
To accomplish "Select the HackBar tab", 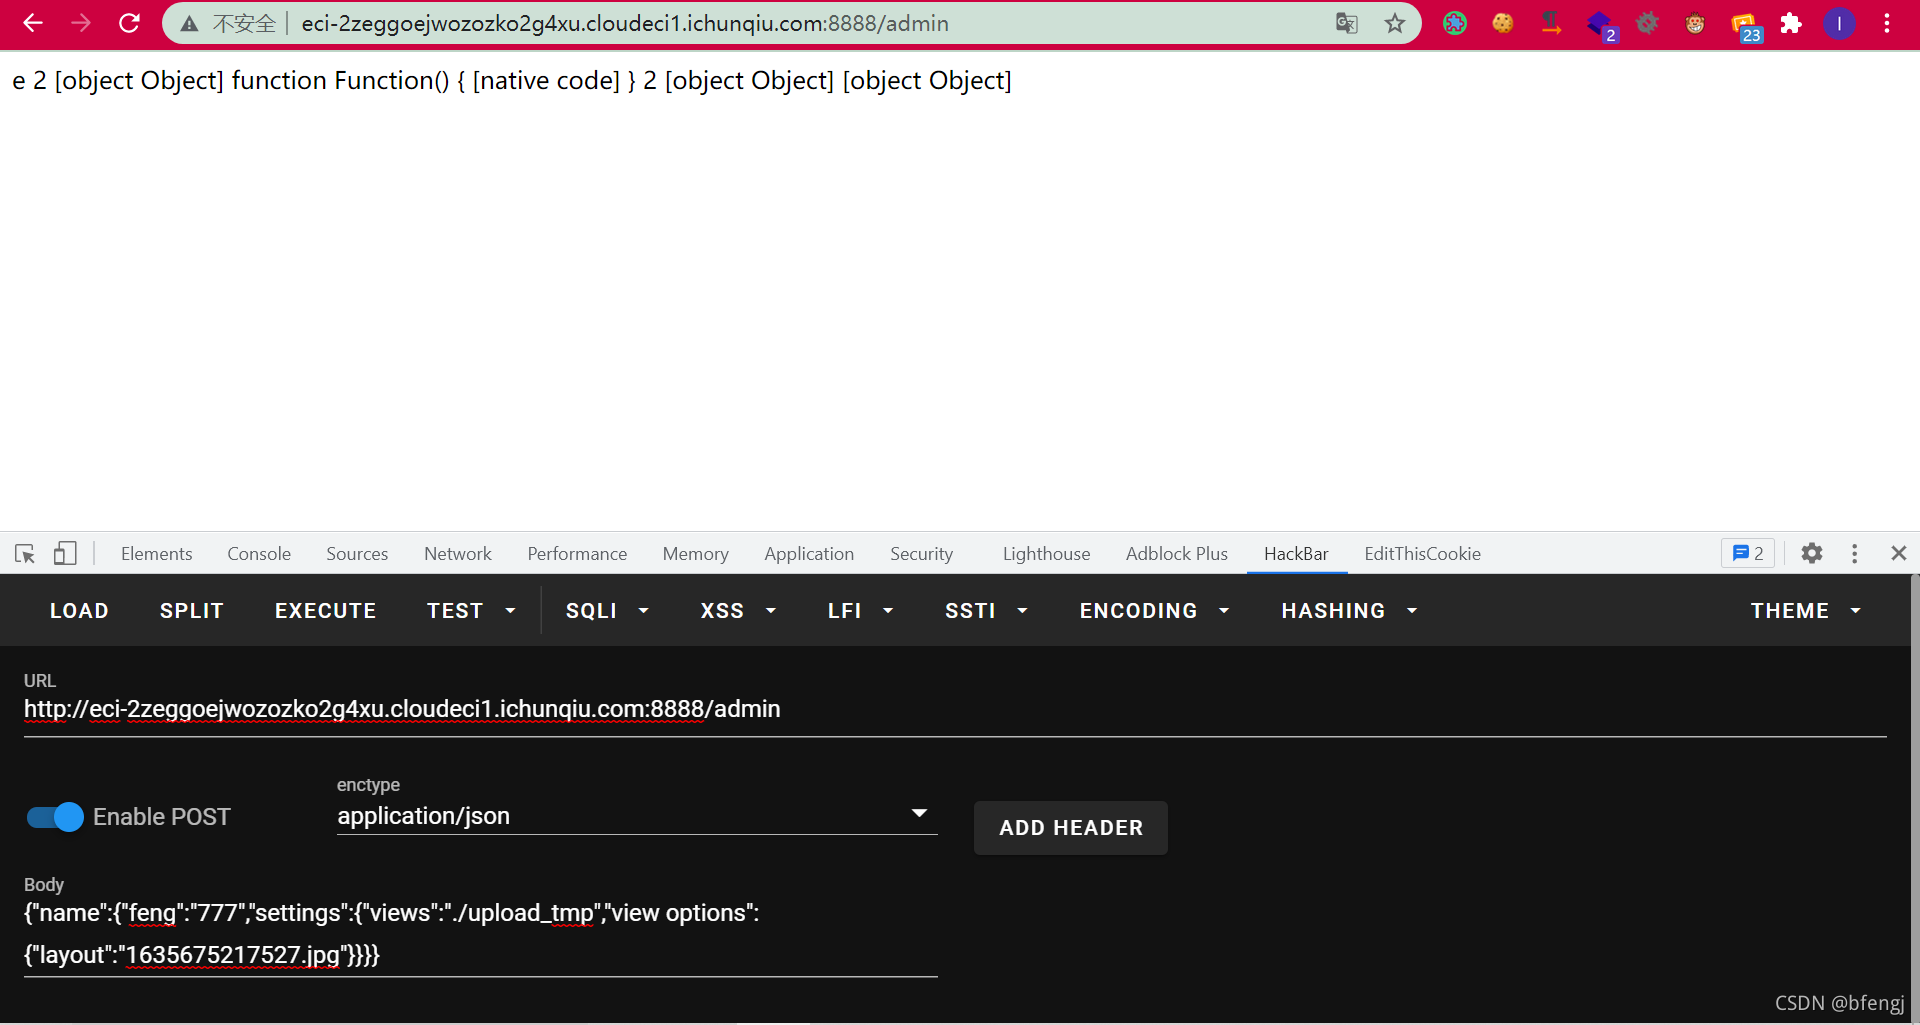I will click(1296, 553).
